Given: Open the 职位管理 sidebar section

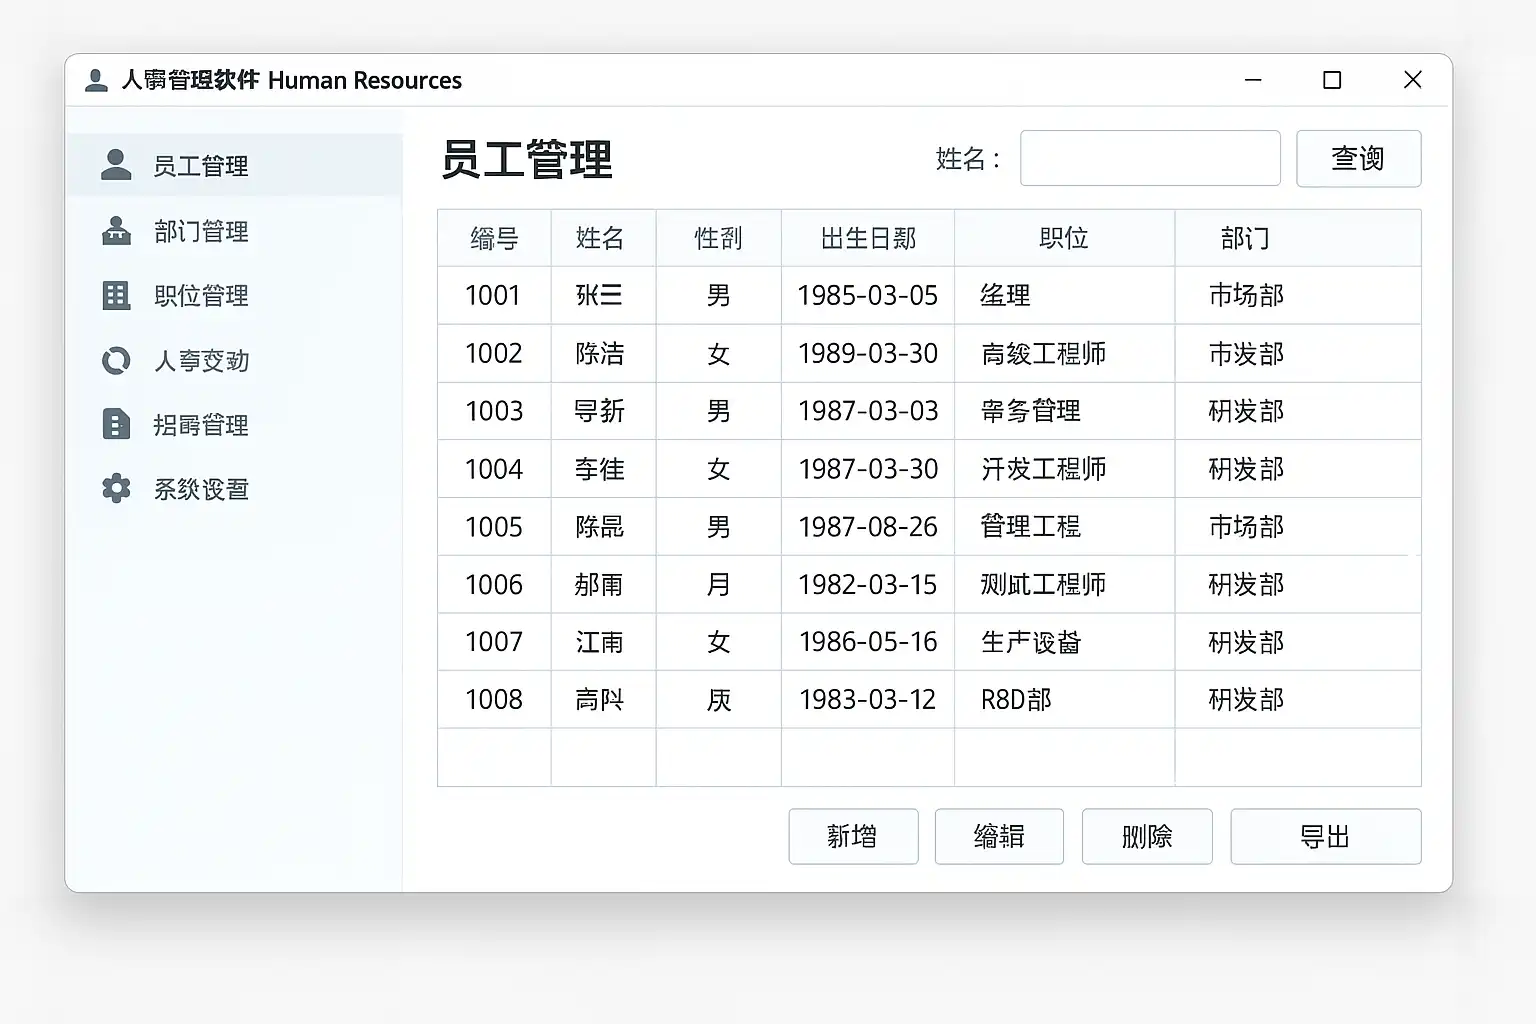Looking at the screenshot, I should pyautogui.click(x=201, y=296).
